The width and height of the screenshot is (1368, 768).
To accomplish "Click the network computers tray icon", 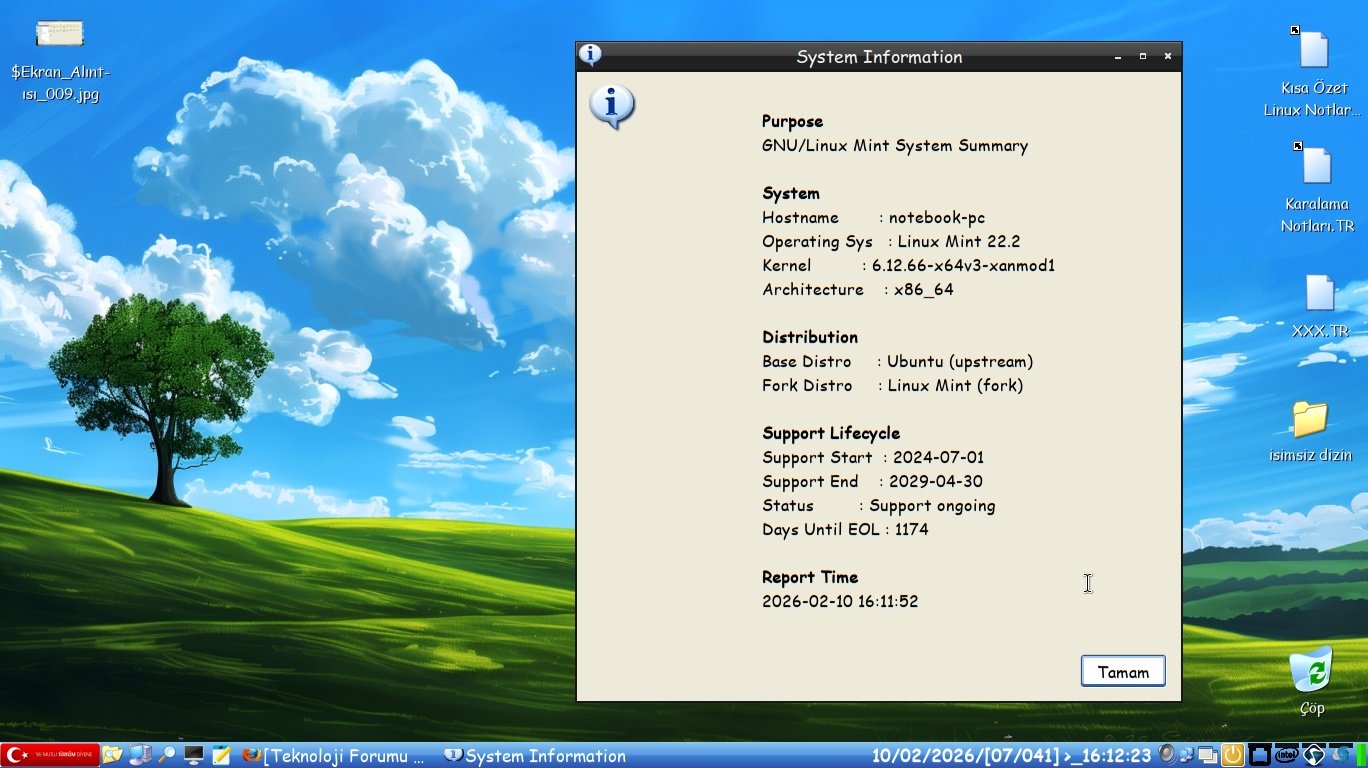I will (x=1187, y=755).
